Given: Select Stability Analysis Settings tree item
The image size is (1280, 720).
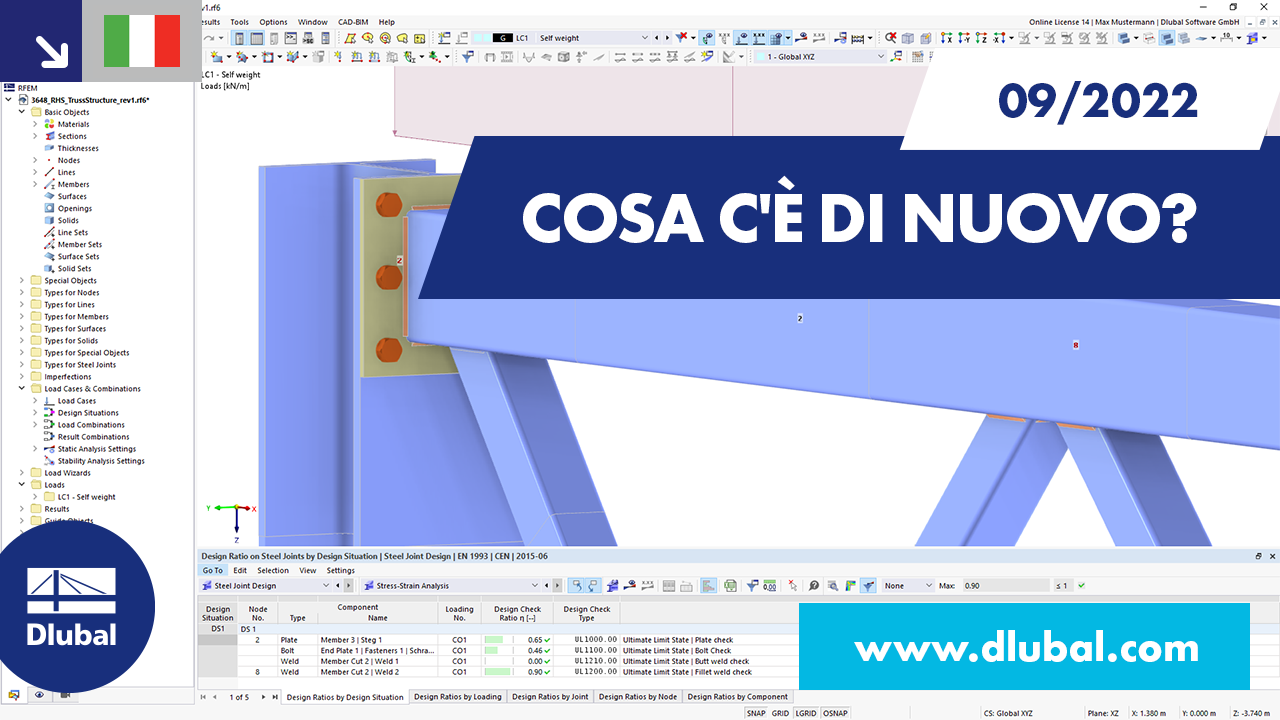Looking at the screenshot, I should [101, 461].
